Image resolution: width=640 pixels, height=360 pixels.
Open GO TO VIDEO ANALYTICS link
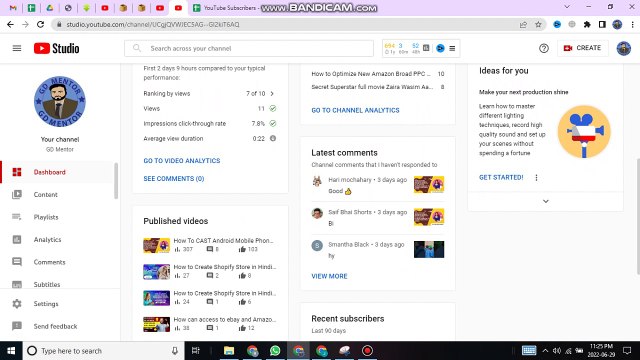click(182, 161)
